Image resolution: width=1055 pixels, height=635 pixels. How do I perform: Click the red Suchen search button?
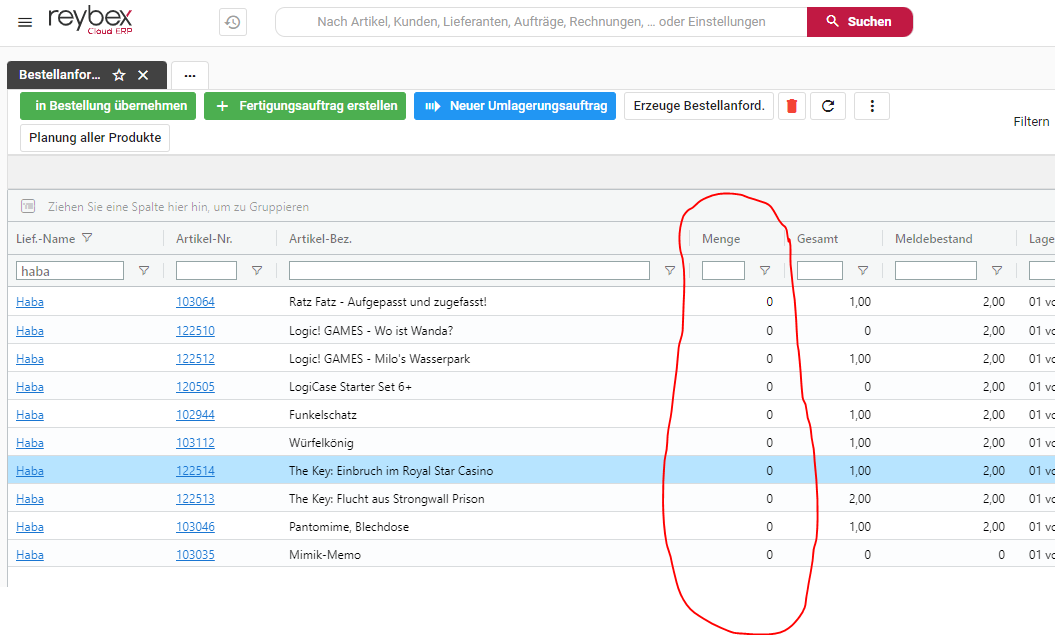point(860,22)
